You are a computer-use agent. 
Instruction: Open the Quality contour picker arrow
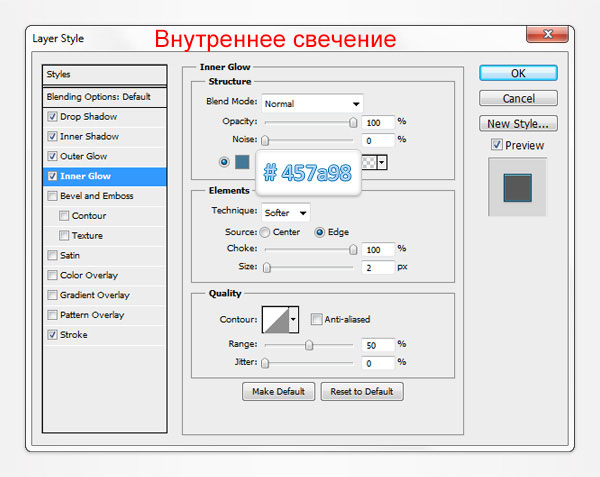click(293, 319)
